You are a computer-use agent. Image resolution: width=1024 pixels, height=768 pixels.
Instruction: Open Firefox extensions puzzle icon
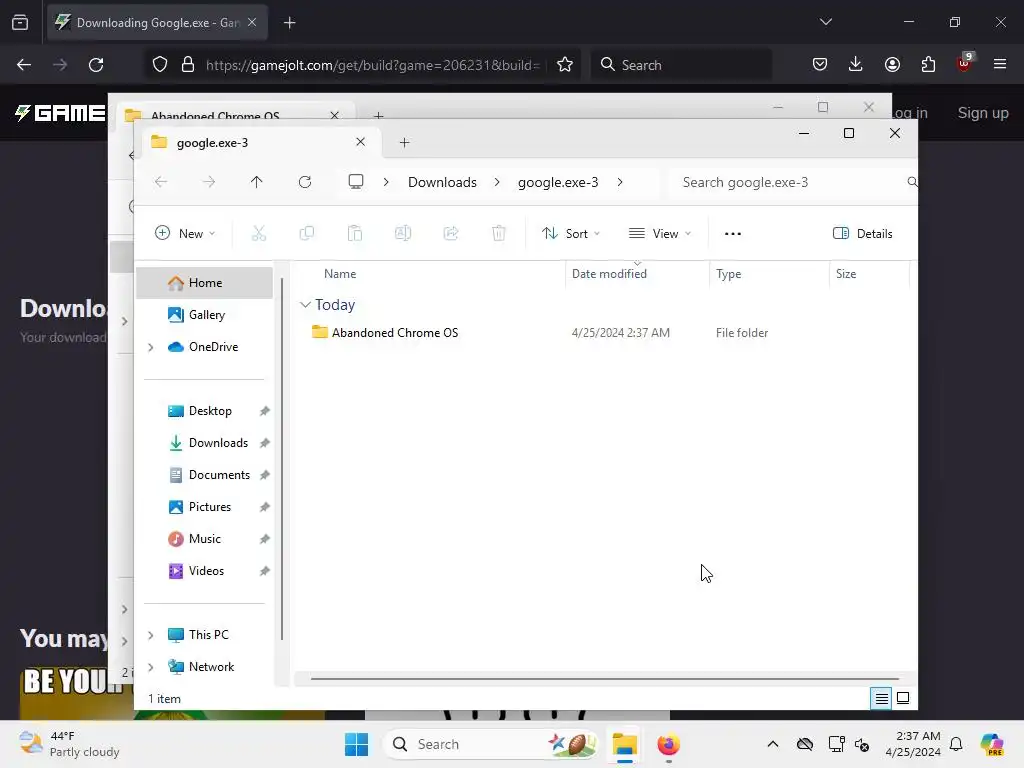928,65
